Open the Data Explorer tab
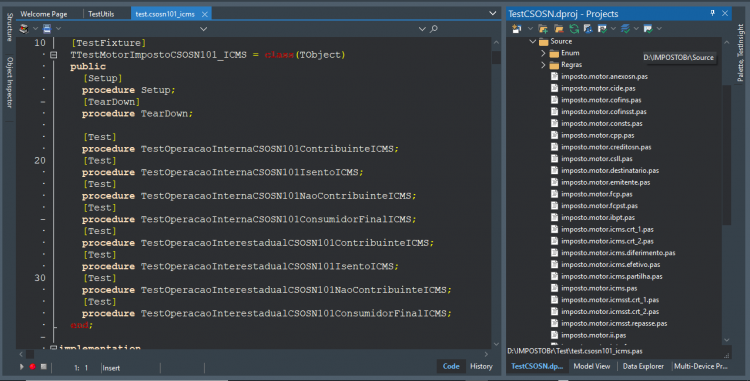This screenshot has height=381, width=750. point(643,366)
